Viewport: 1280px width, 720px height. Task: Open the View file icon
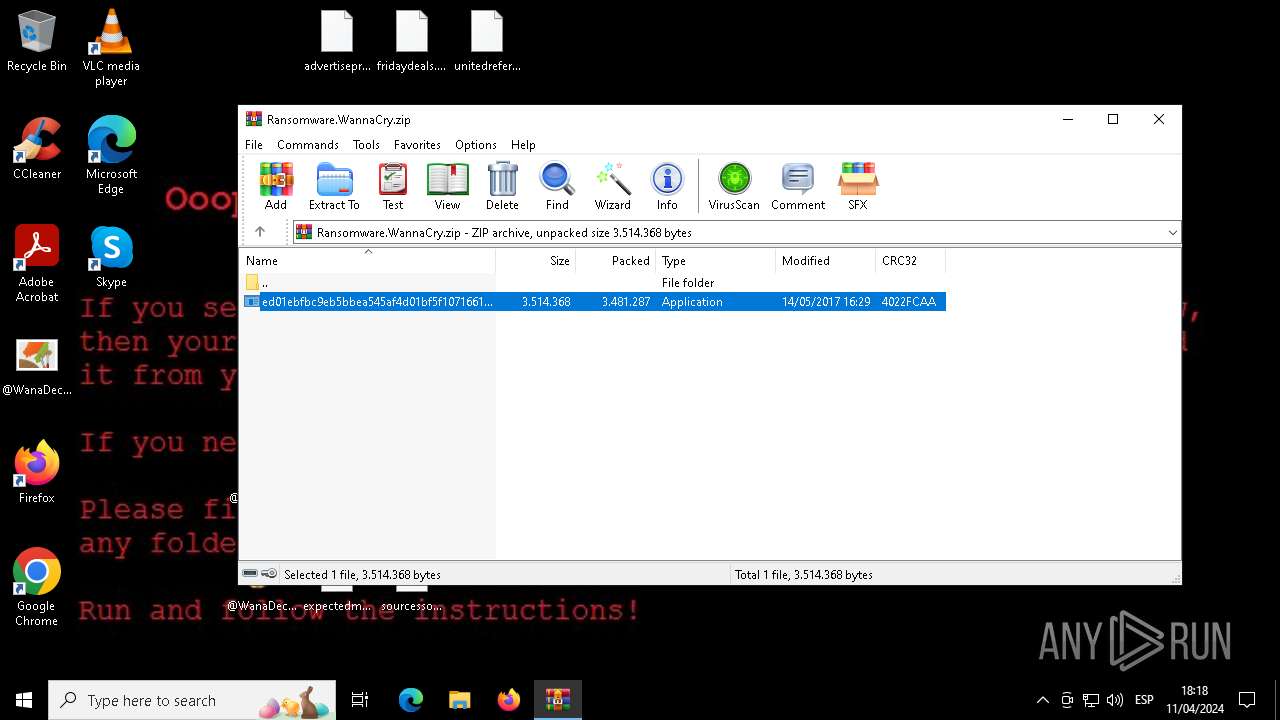click(447, 187)
